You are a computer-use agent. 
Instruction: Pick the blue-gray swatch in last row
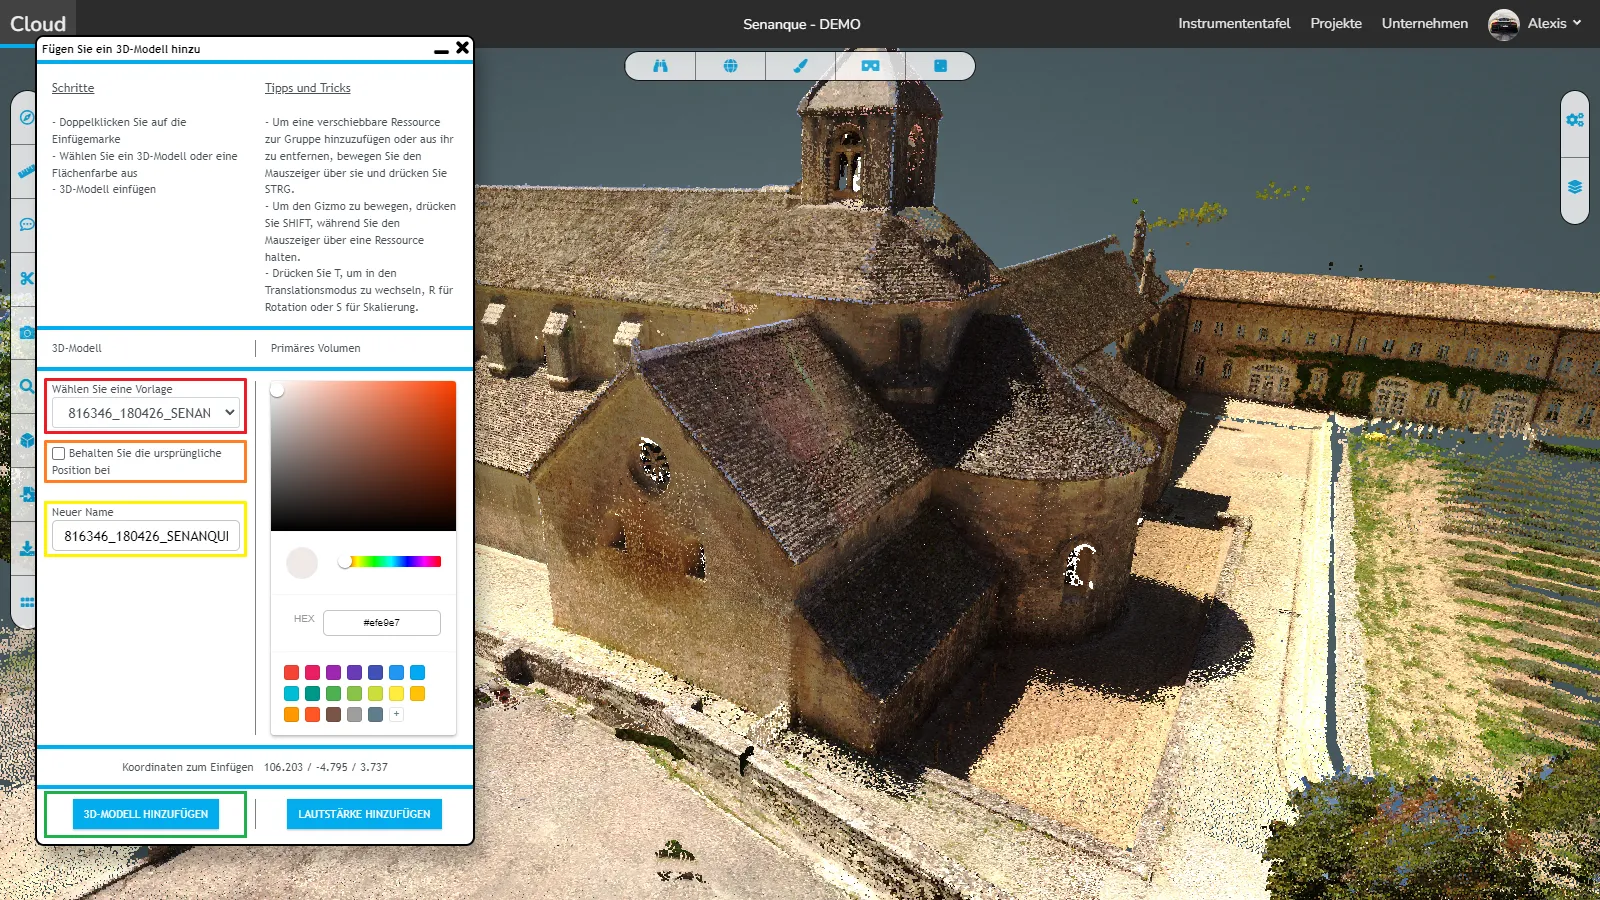point(375,714)
